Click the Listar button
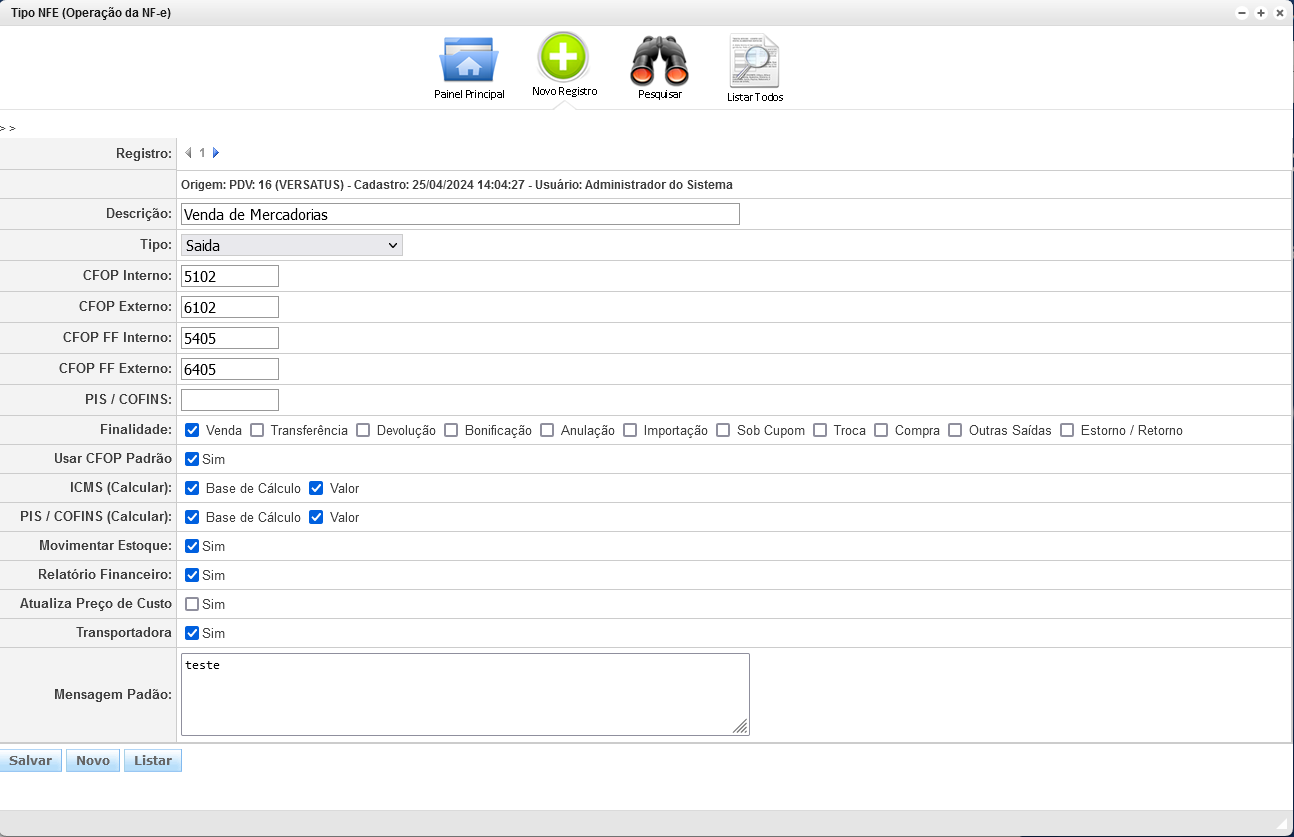The width and height of the screenshot is (1294, 837). [x=153, y=761]
